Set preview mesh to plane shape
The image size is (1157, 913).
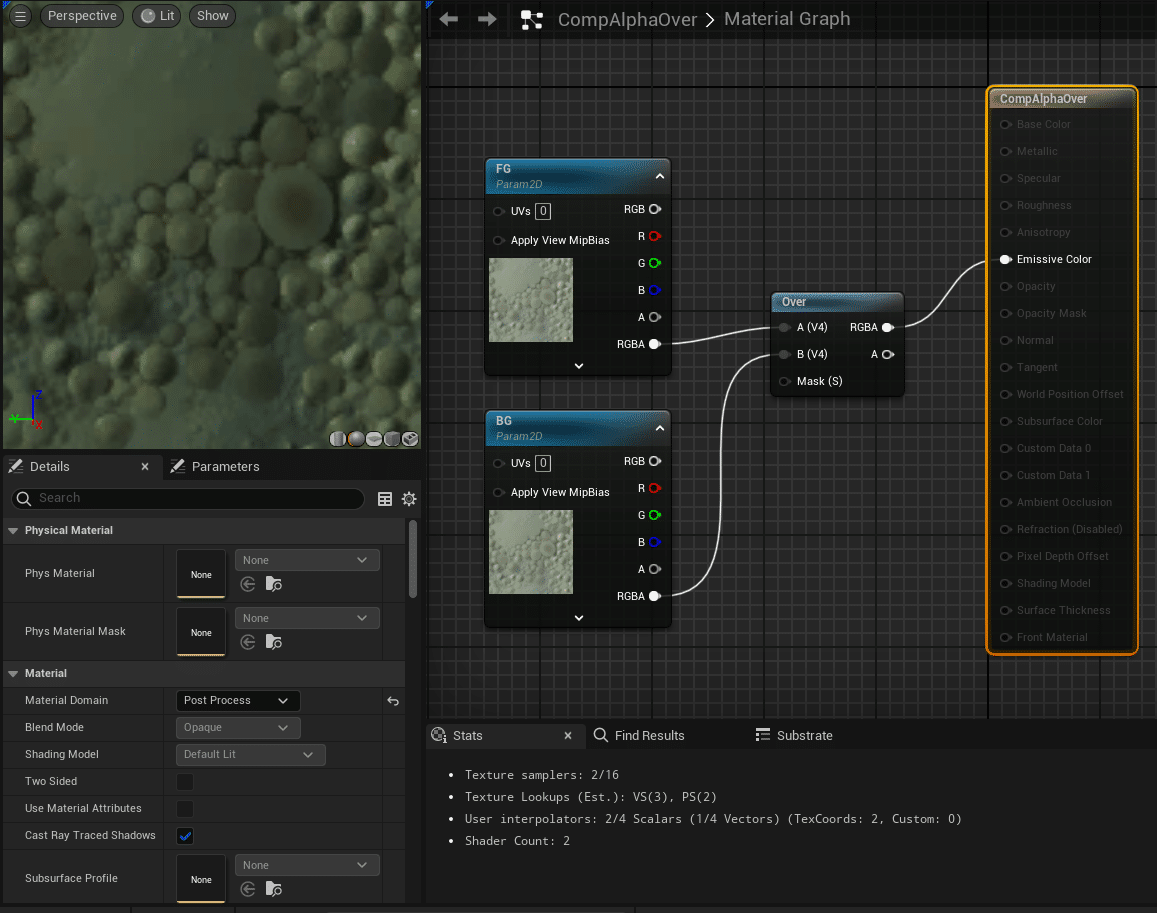(x=374, y=439)
